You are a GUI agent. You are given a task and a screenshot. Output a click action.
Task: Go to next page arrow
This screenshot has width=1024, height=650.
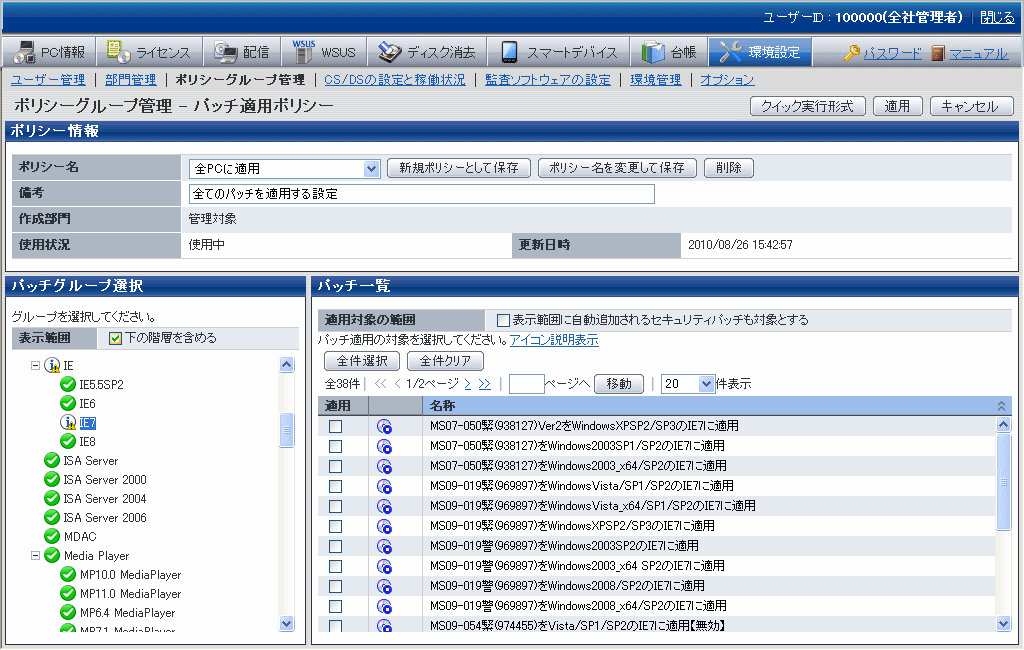(468, 383)
